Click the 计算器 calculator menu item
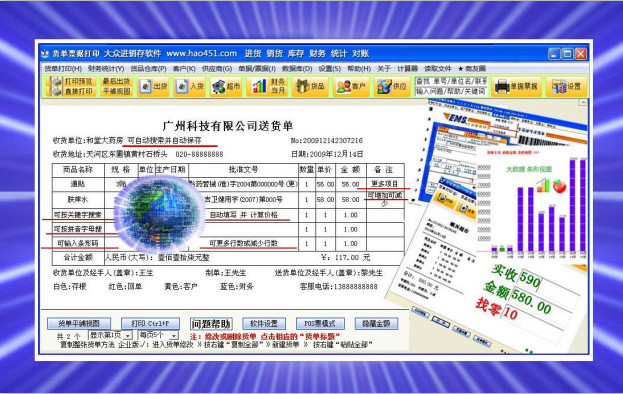623x394 pixels. (407, 69)
